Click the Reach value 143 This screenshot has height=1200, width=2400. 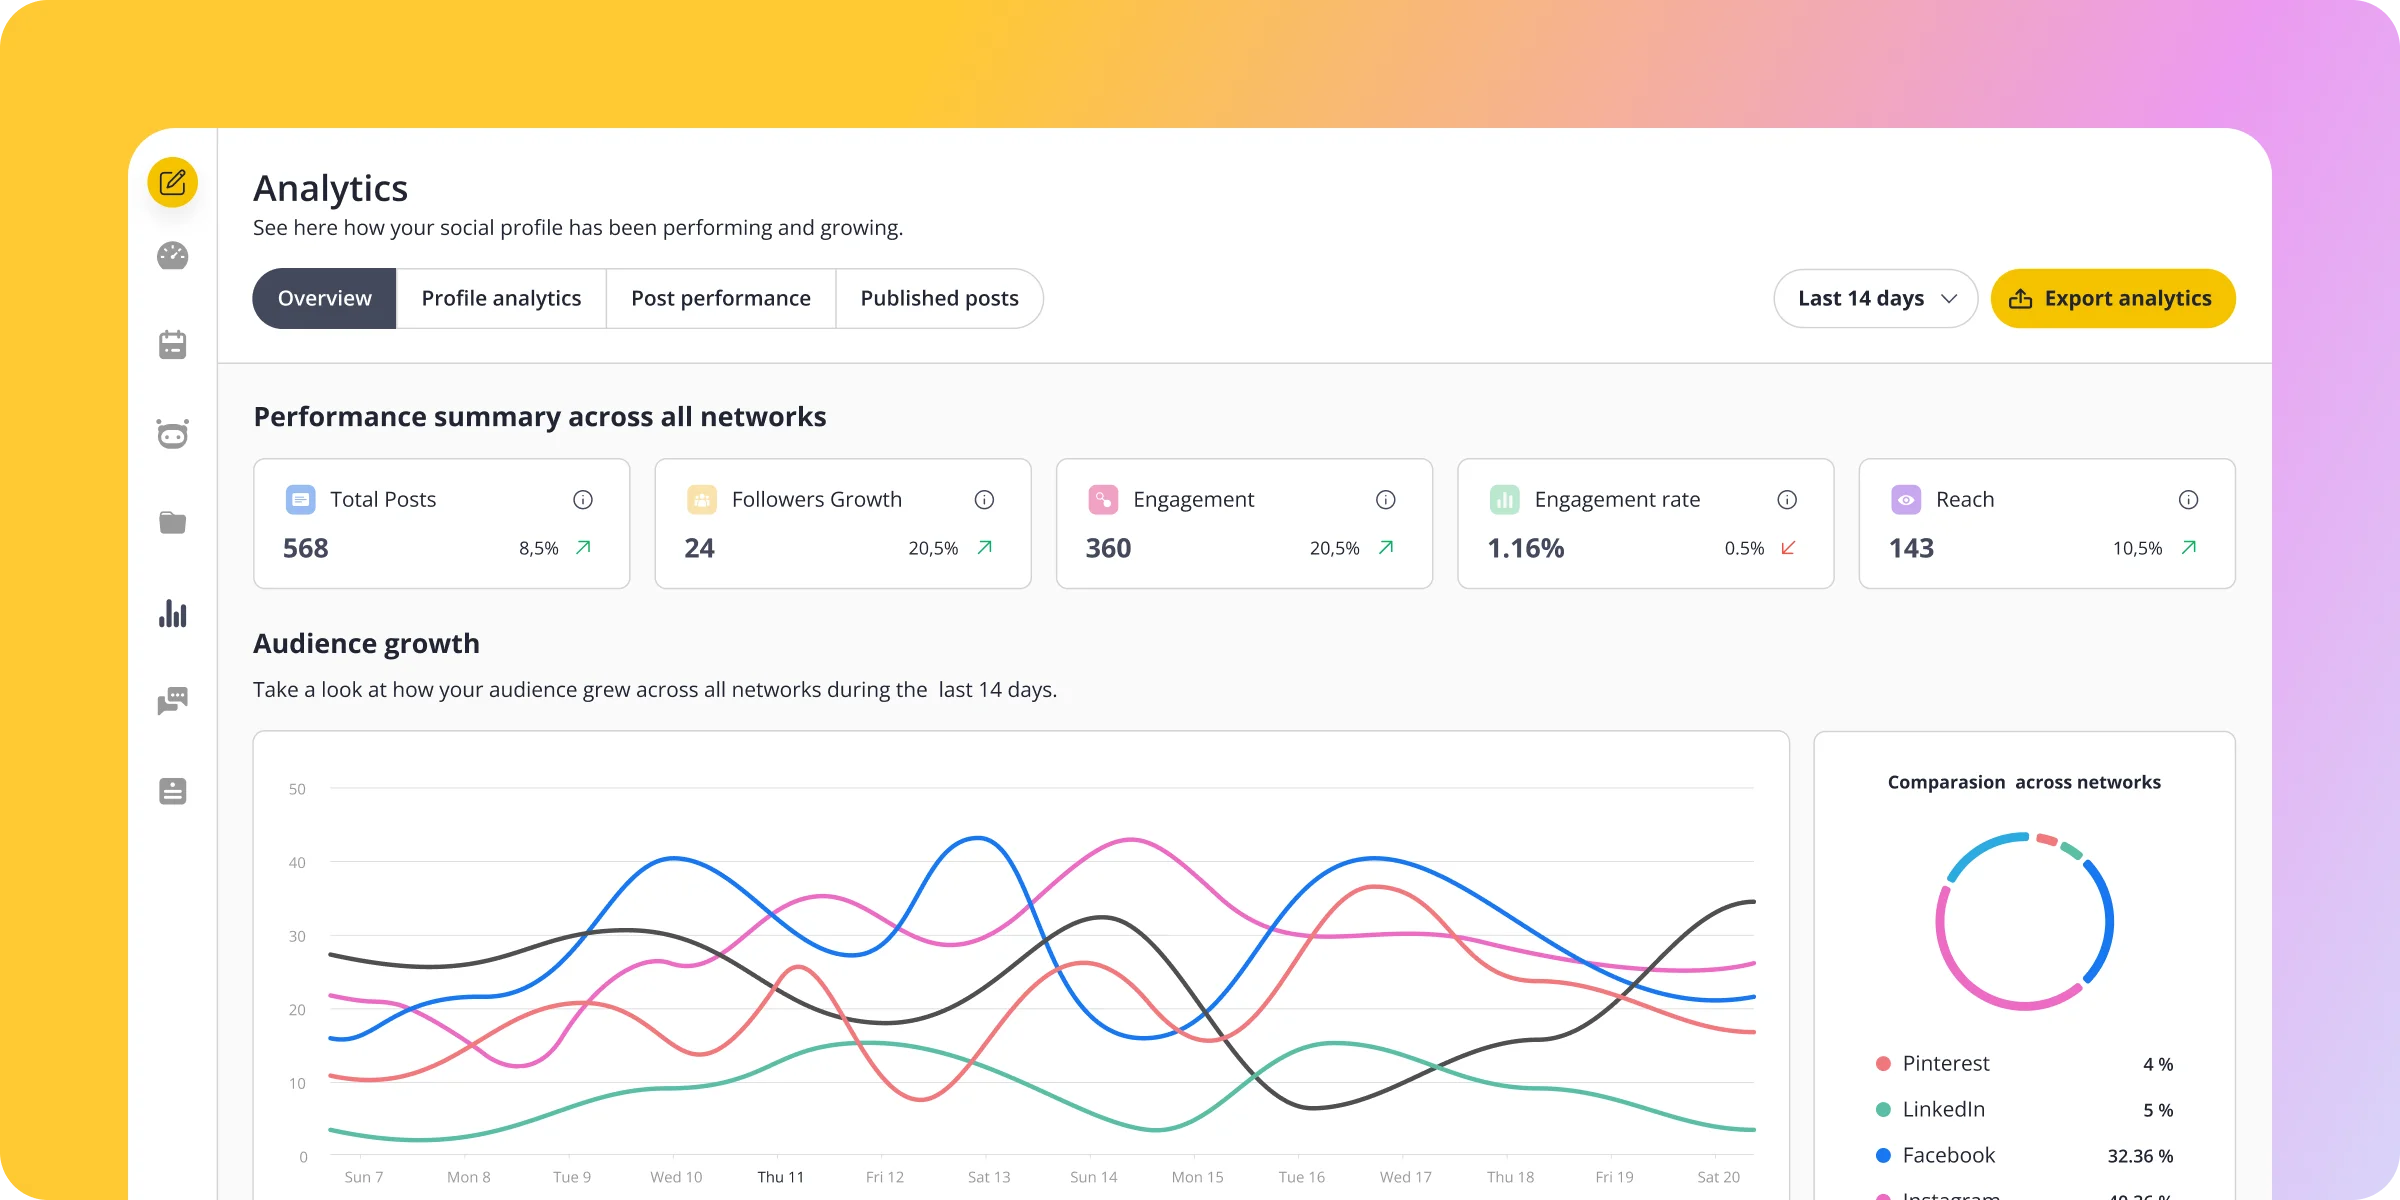click(1911, 548)
